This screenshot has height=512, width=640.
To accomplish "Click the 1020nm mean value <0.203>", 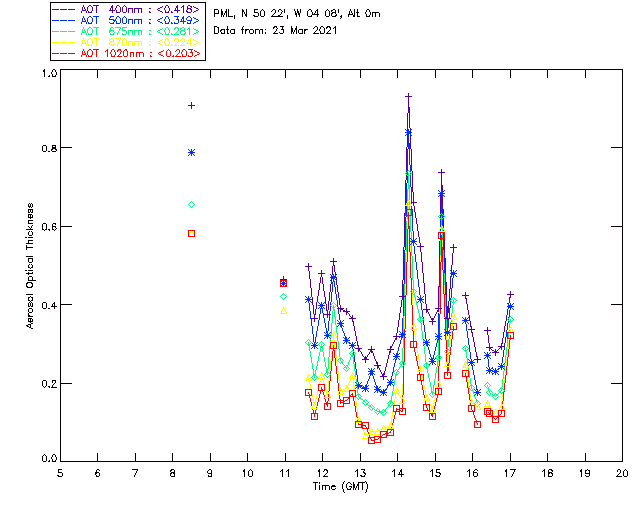I will point(179,53).
